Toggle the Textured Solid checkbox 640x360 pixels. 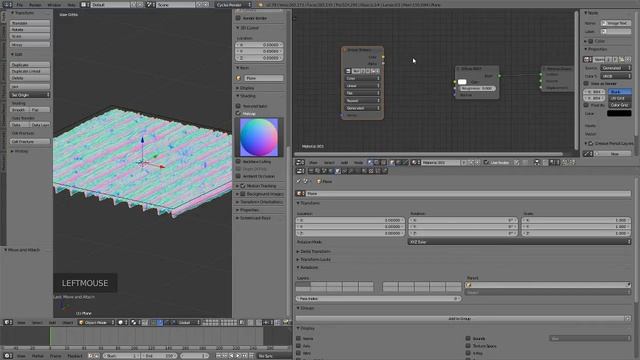coord(238,106)
